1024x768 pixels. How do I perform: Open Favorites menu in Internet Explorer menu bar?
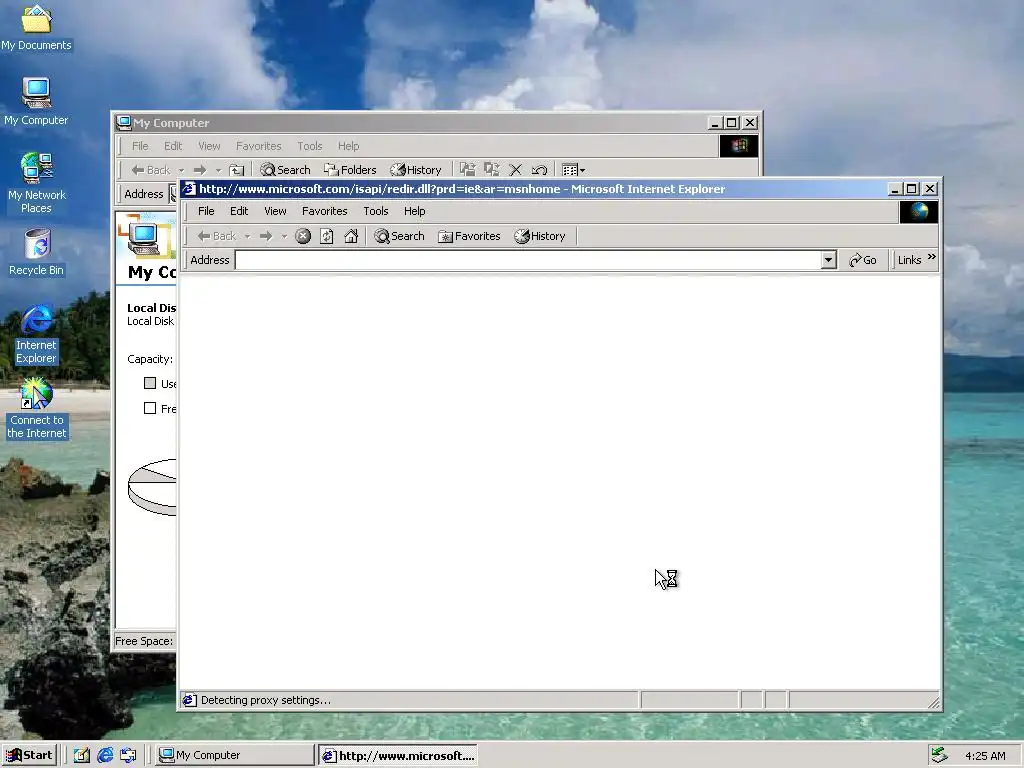325,211
